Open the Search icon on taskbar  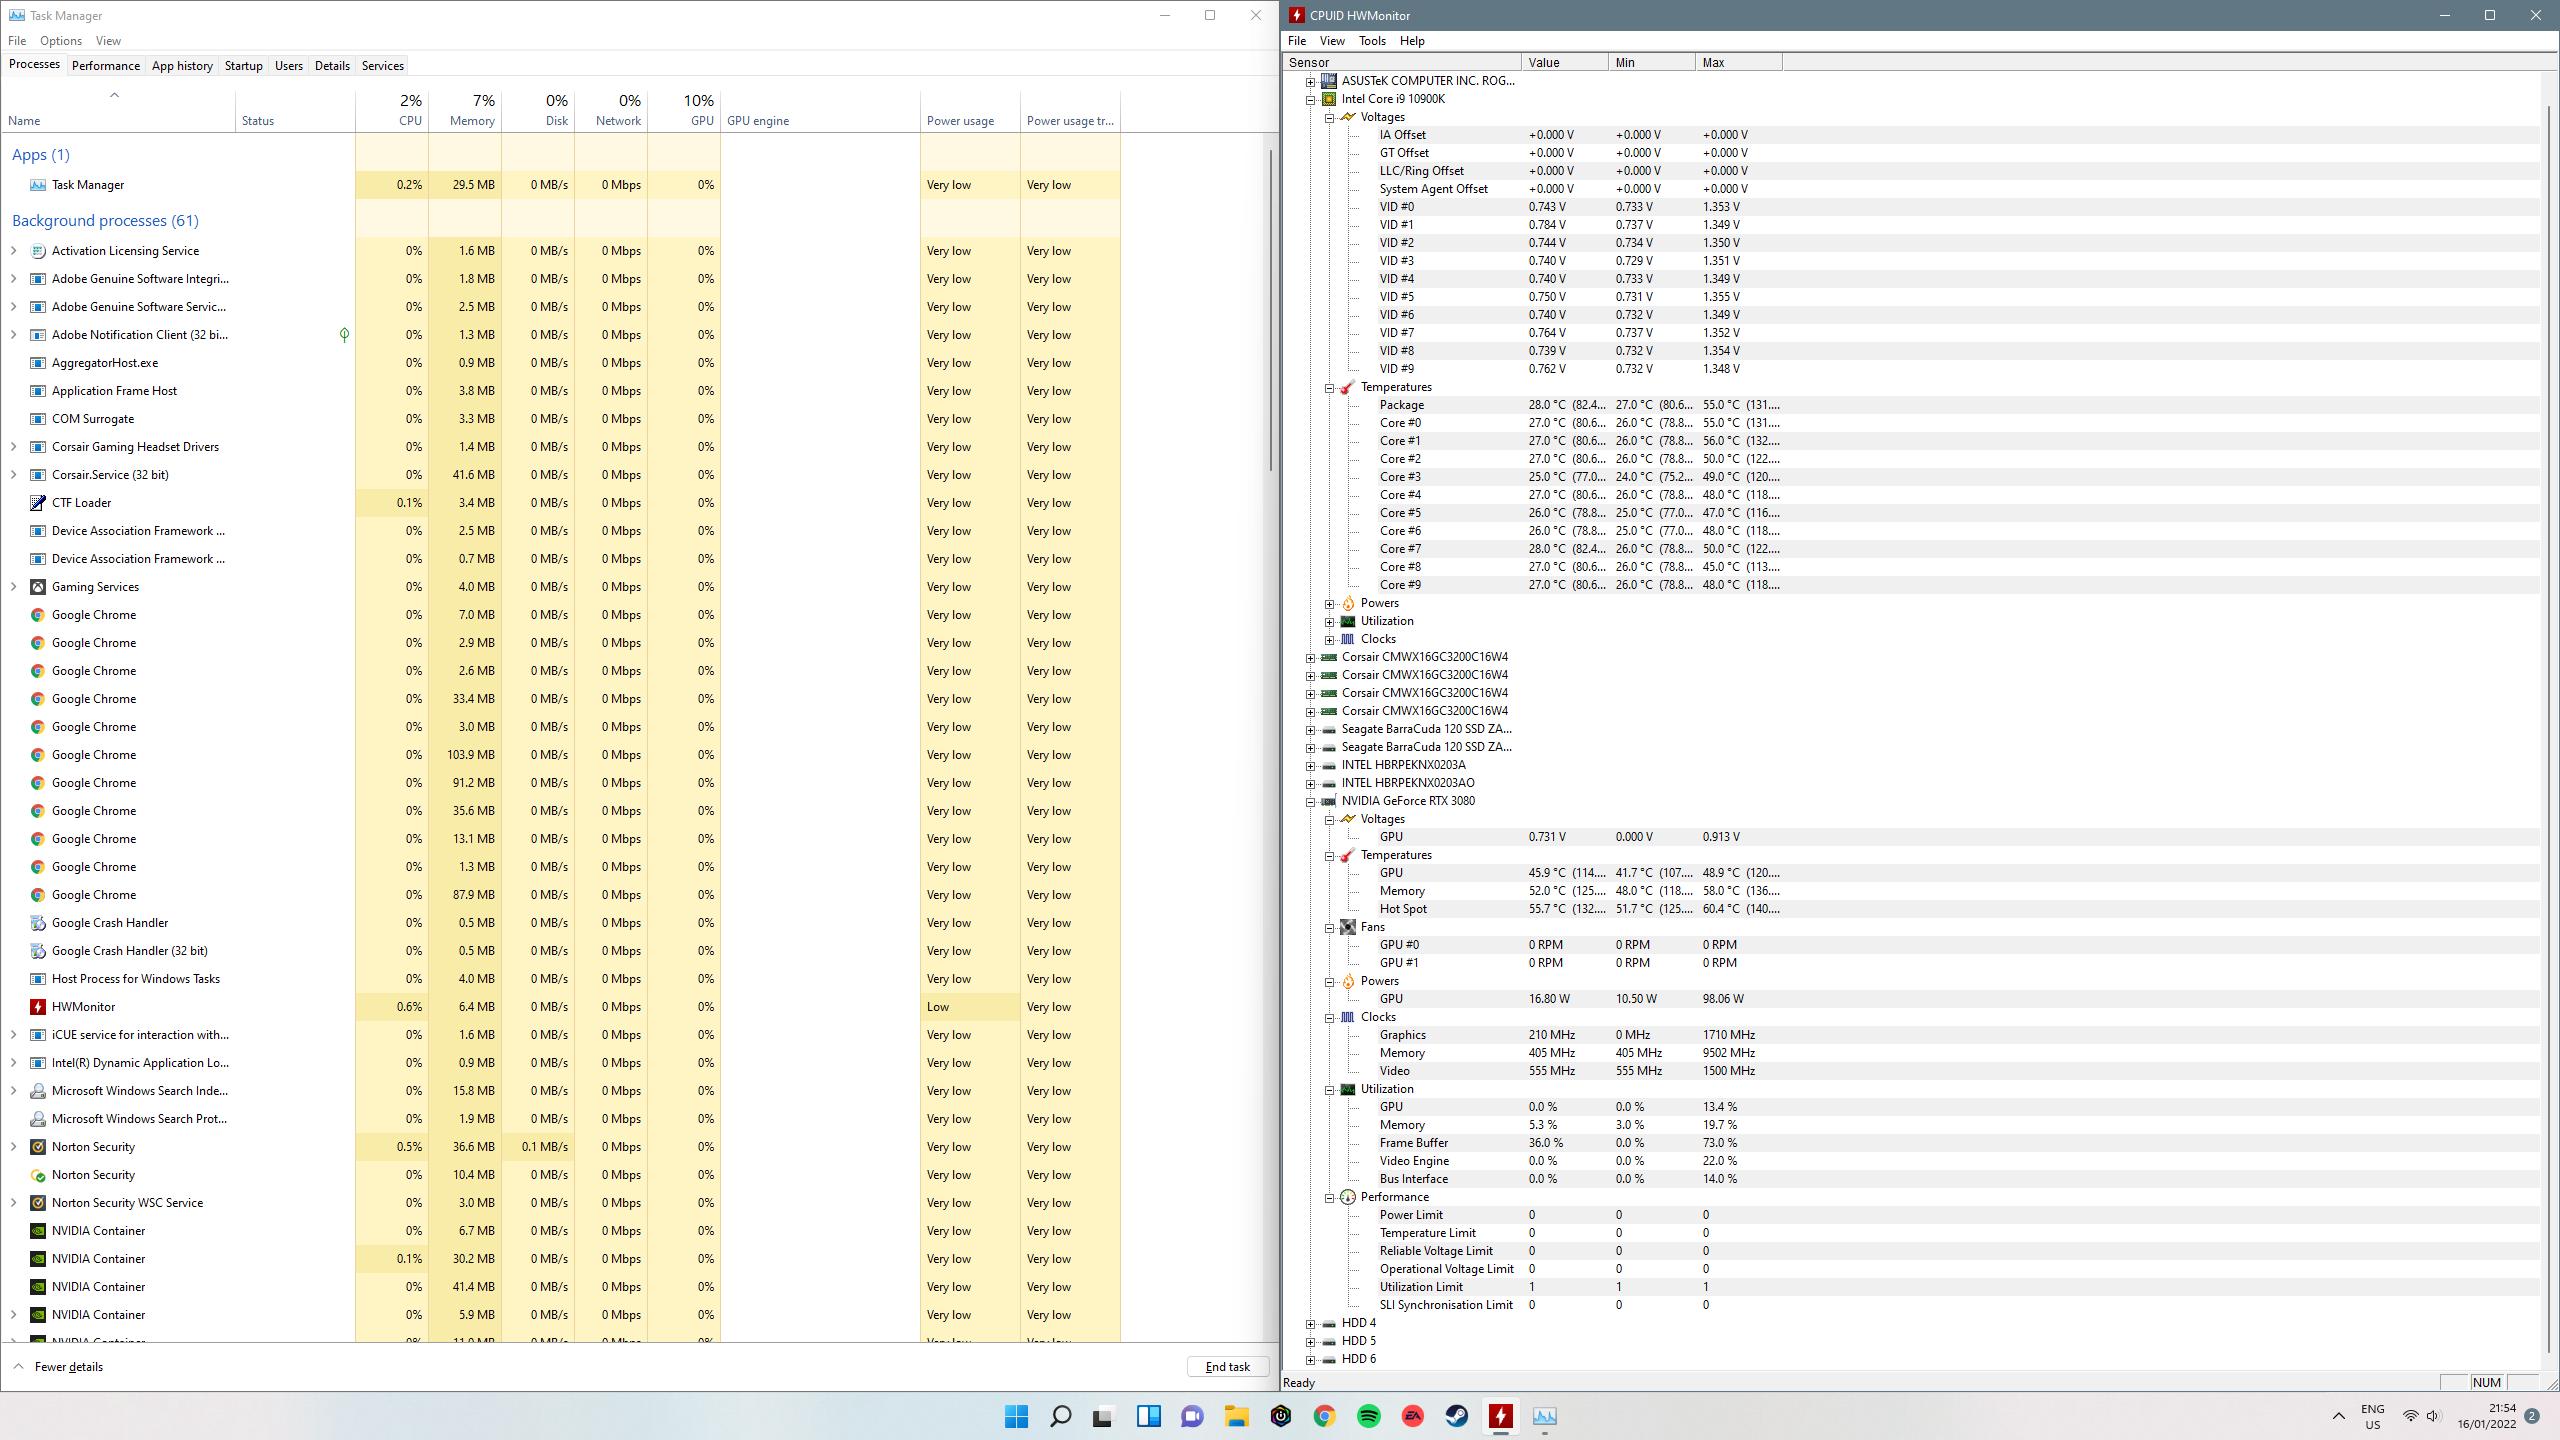coord(1060,1416)
